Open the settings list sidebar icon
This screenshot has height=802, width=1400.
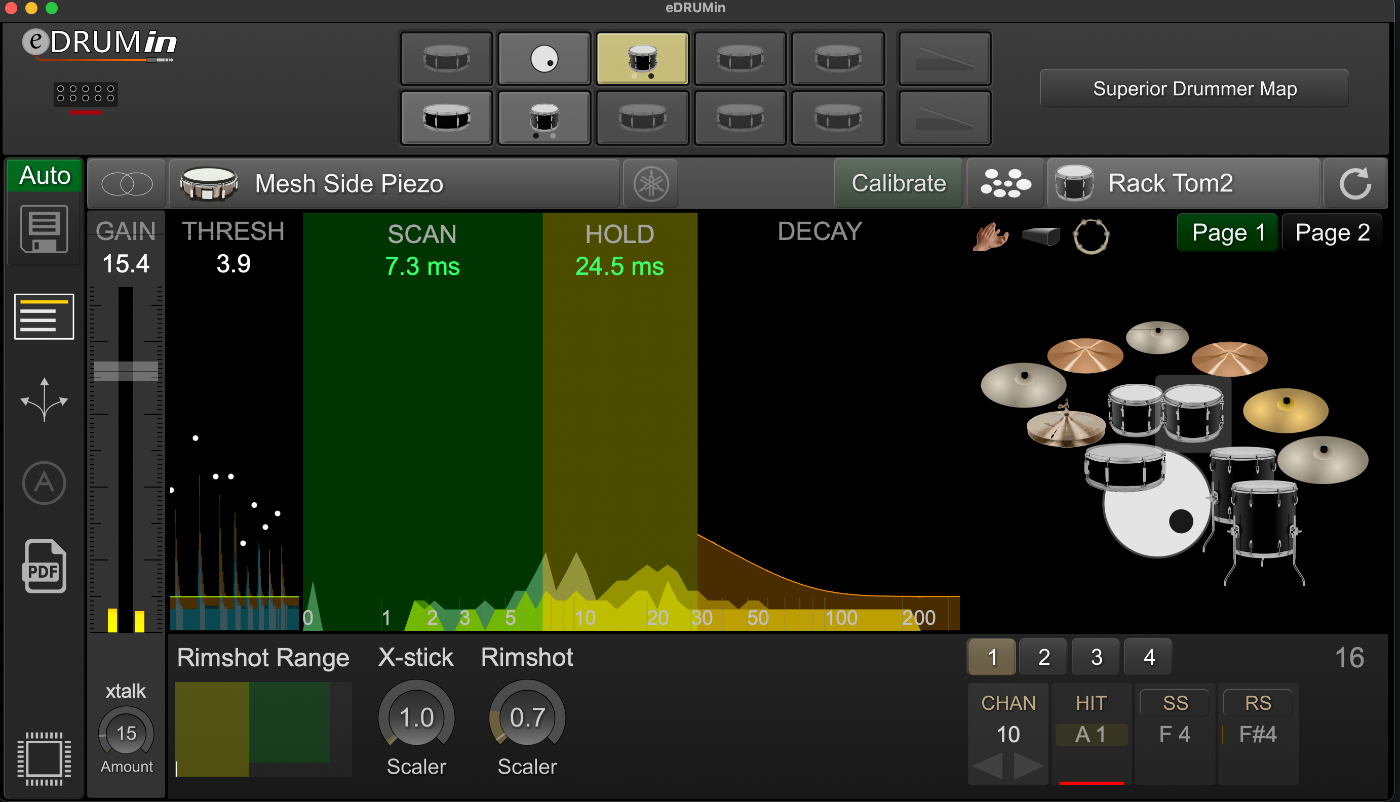point(44,317)
